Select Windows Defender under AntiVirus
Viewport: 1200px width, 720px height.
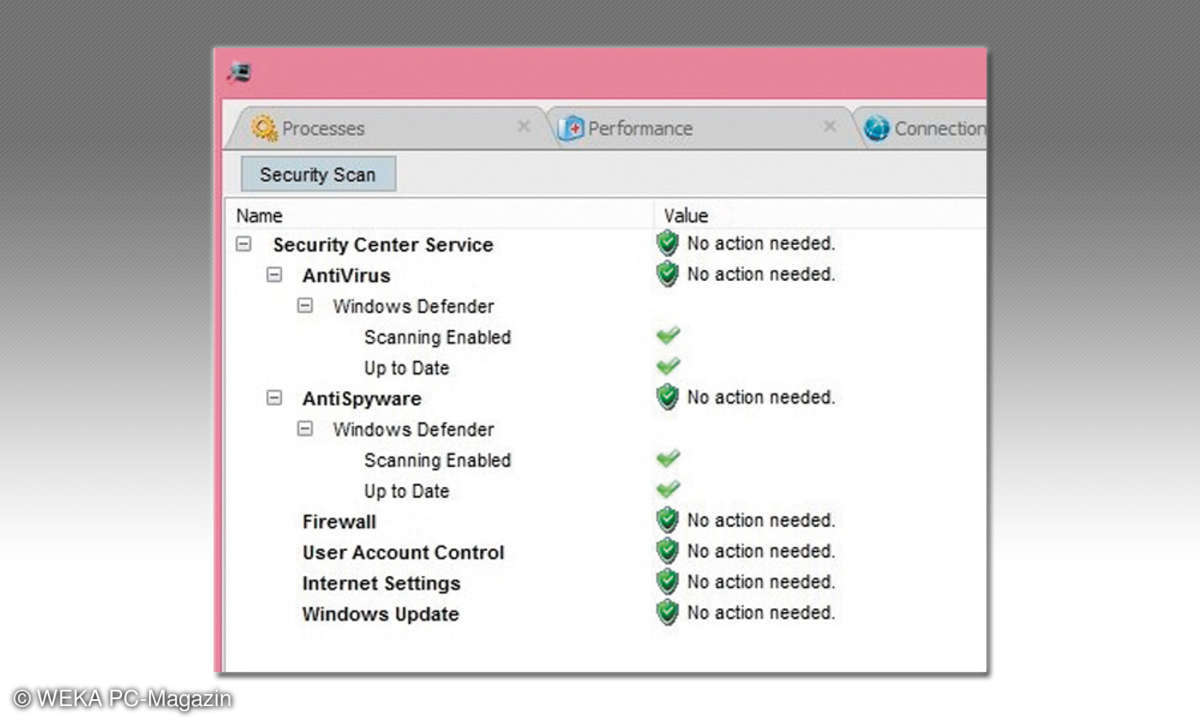[413, 307]
